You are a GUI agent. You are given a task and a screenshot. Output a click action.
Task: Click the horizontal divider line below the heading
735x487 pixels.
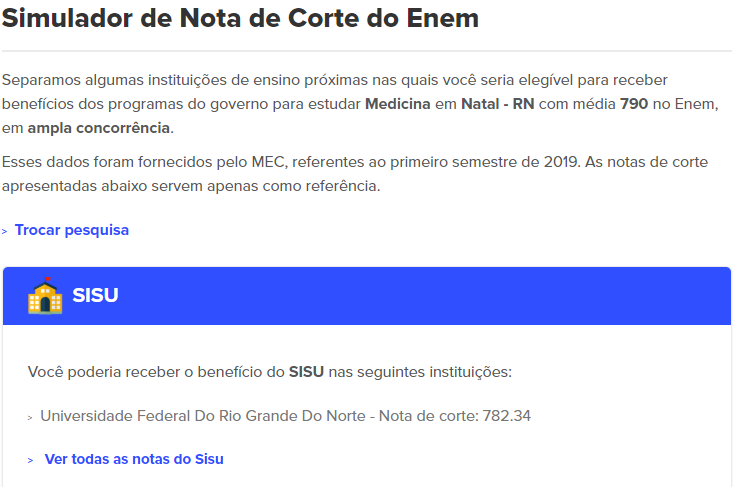[x=367, y=51]
